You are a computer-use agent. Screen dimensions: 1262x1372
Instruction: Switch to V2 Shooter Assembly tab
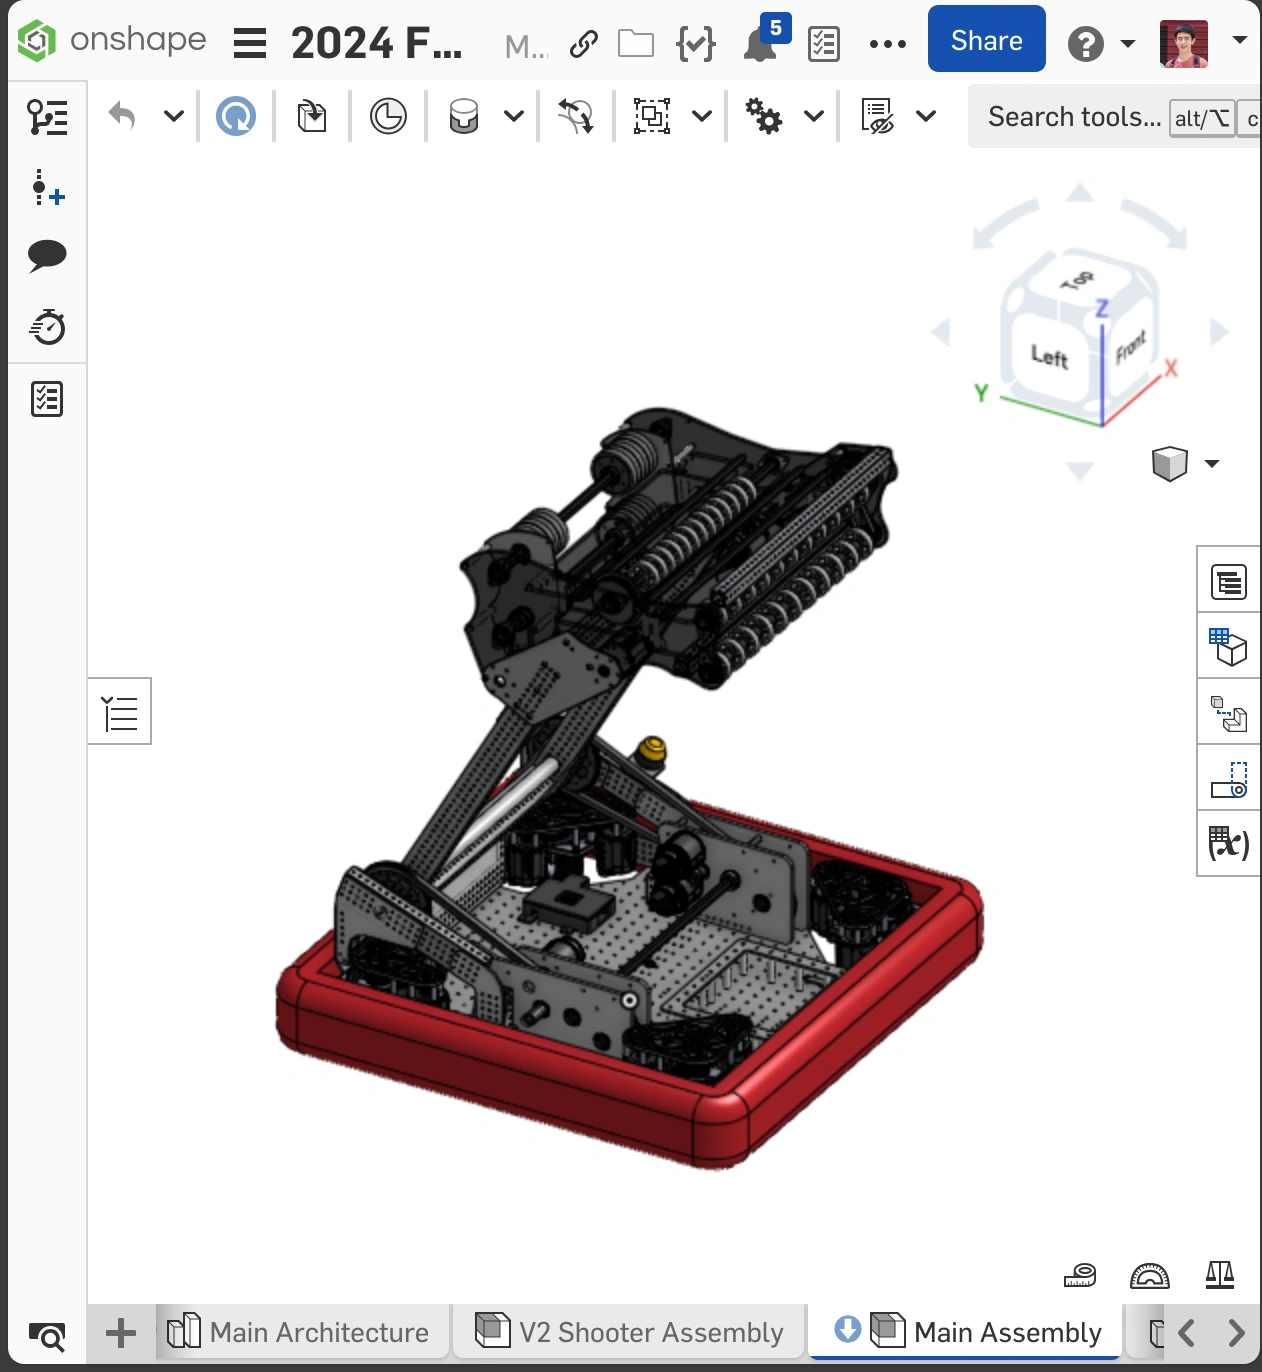click(630, 1332)
